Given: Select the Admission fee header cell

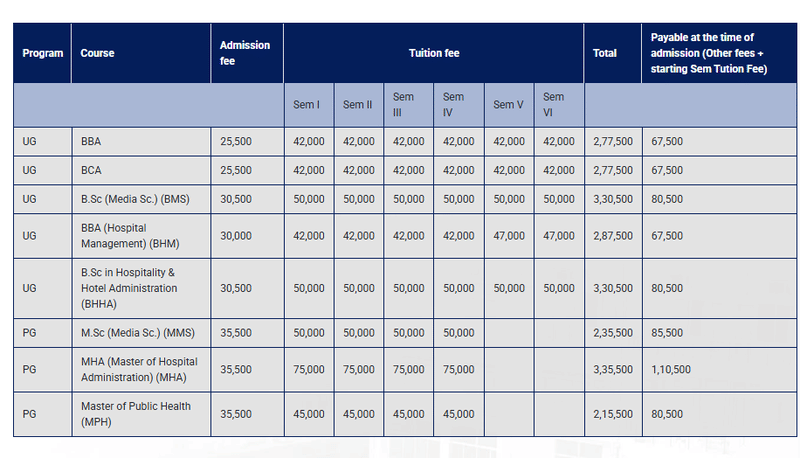Looking at the screenshot, I should 245,53.
